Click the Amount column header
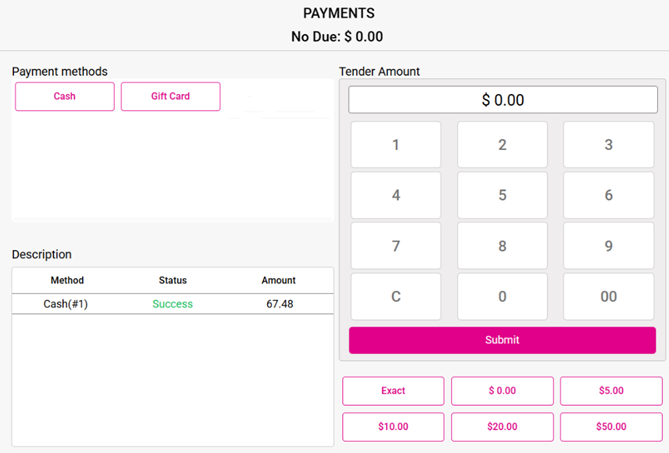This screenshot has width=669, height=453. coord(279,280)
